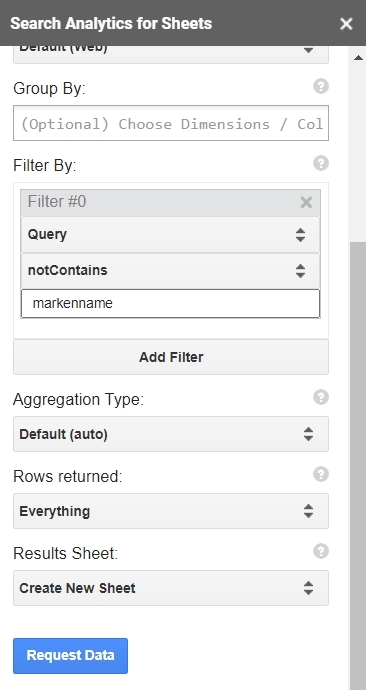The width and height of the screenshot is (366, 690).
Task: Click the Search Analytics for Sheets title
Action: click(x=111, y=23)
